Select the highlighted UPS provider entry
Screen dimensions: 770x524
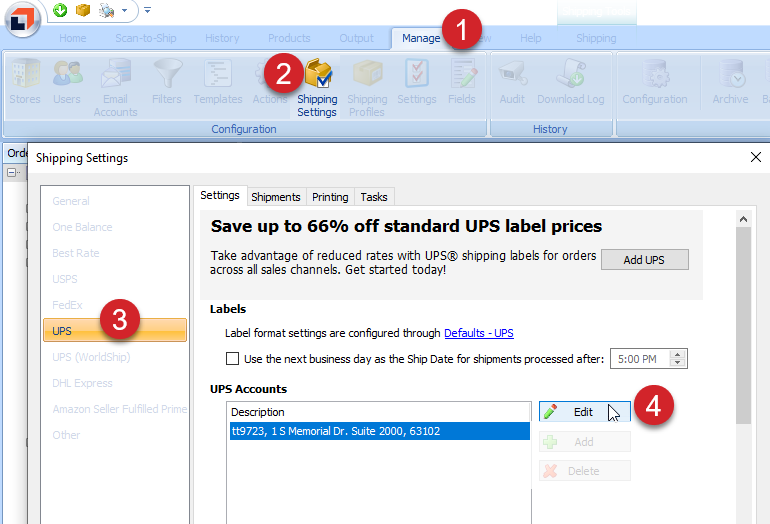pyautogui.click(x=114, y=331)
